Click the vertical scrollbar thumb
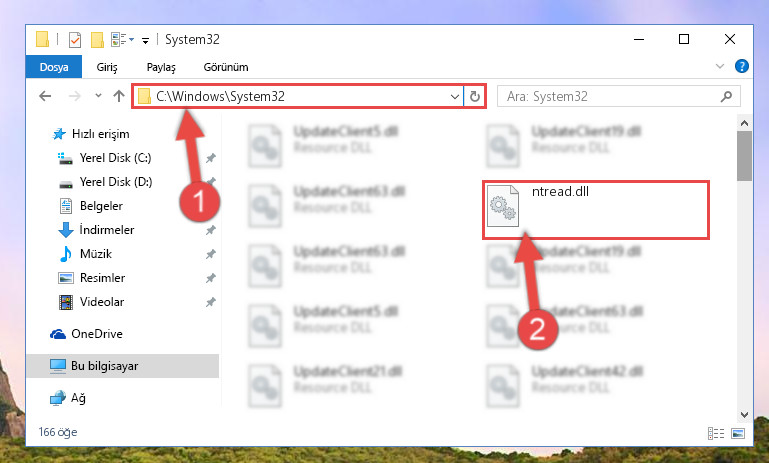 744,156
